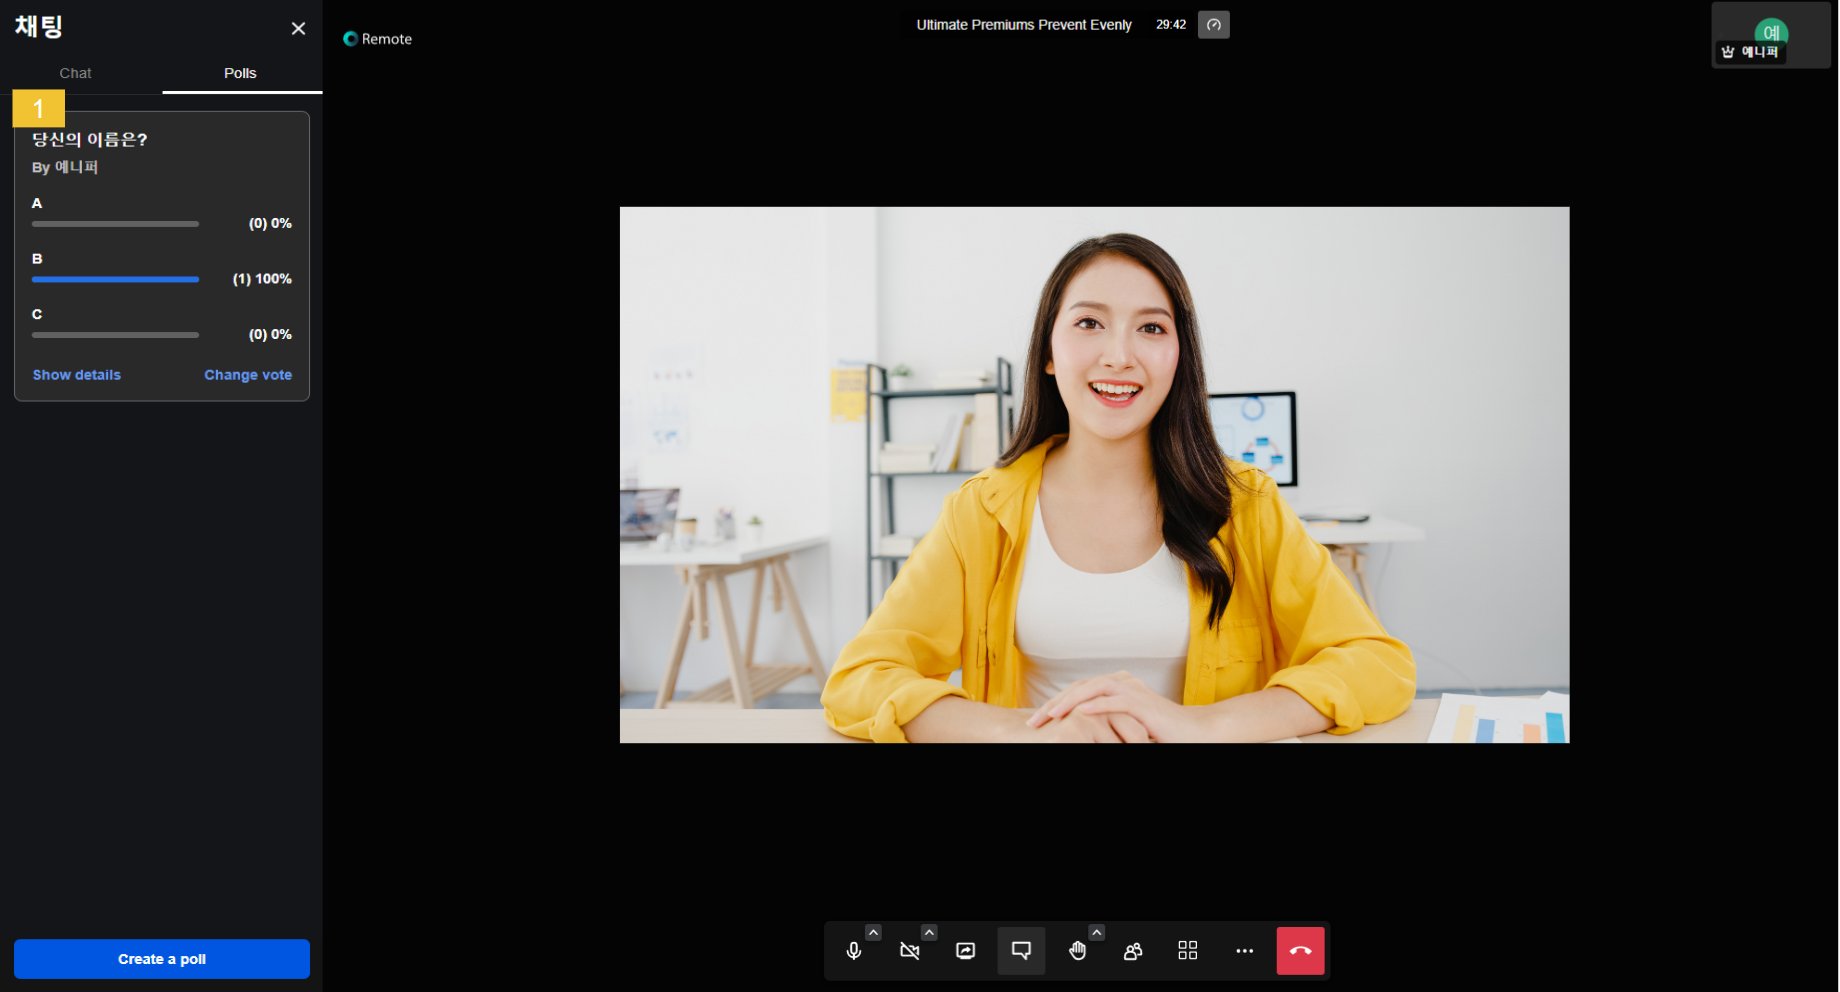Switch to tile view layout

[1188, 951]
